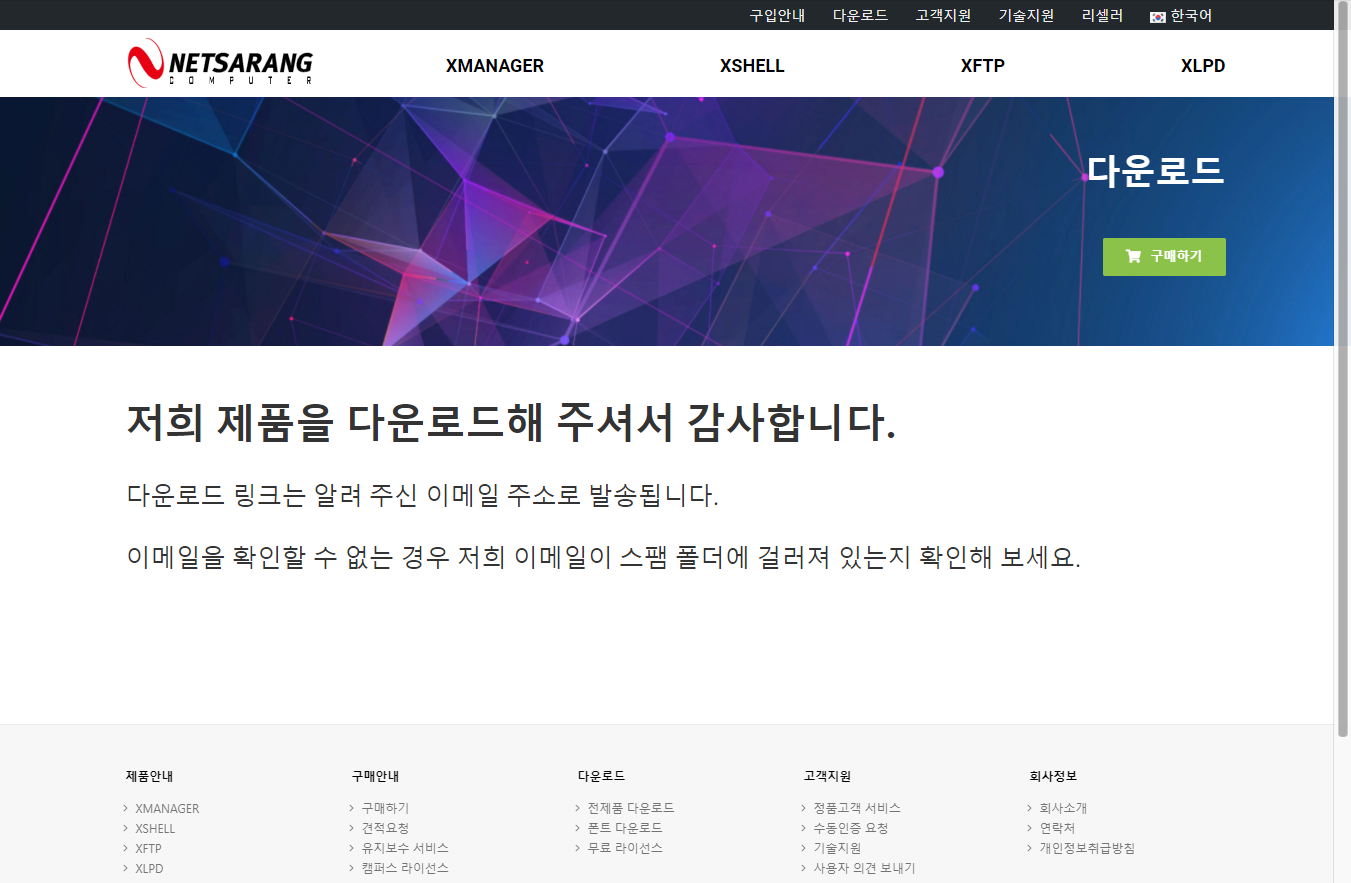This screenshot has height=883, width=1351.
Task: Click the Korean flag icon
Action: tap(1158, 16)
